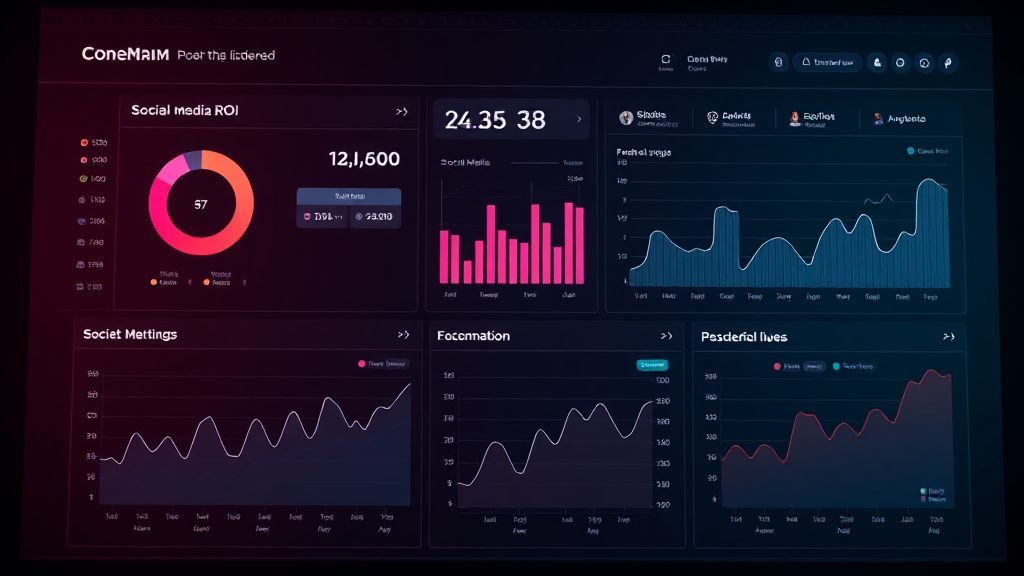Toggle the teal legend dot above the blue area chart
1024x576 pixels.
coord(910,151)
